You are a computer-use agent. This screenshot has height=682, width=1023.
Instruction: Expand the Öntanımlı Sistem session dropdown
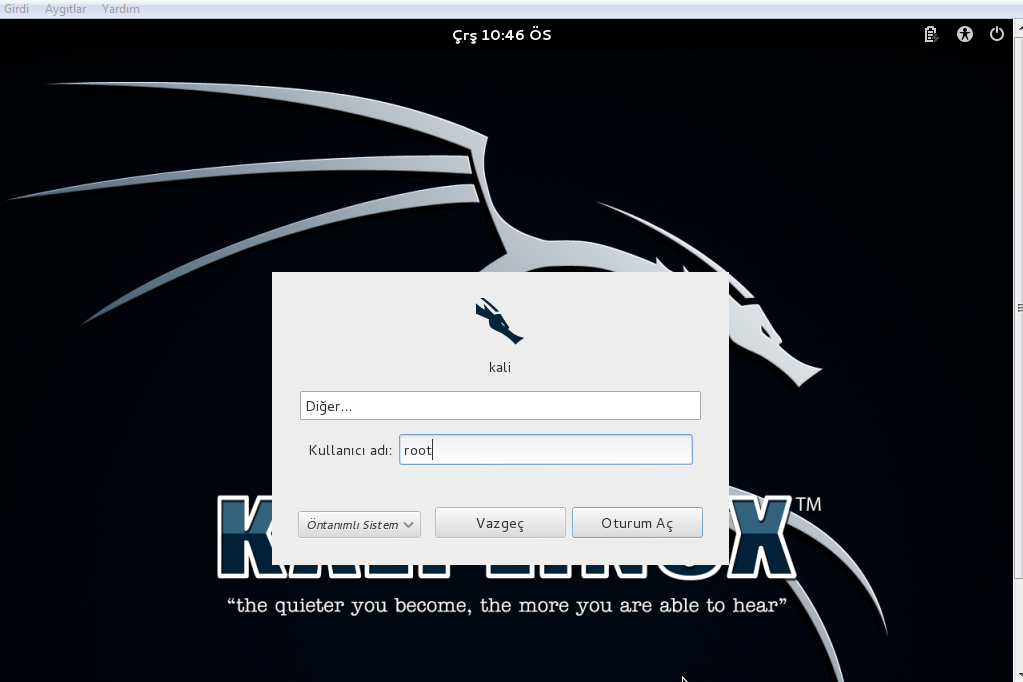click(359, 524)
